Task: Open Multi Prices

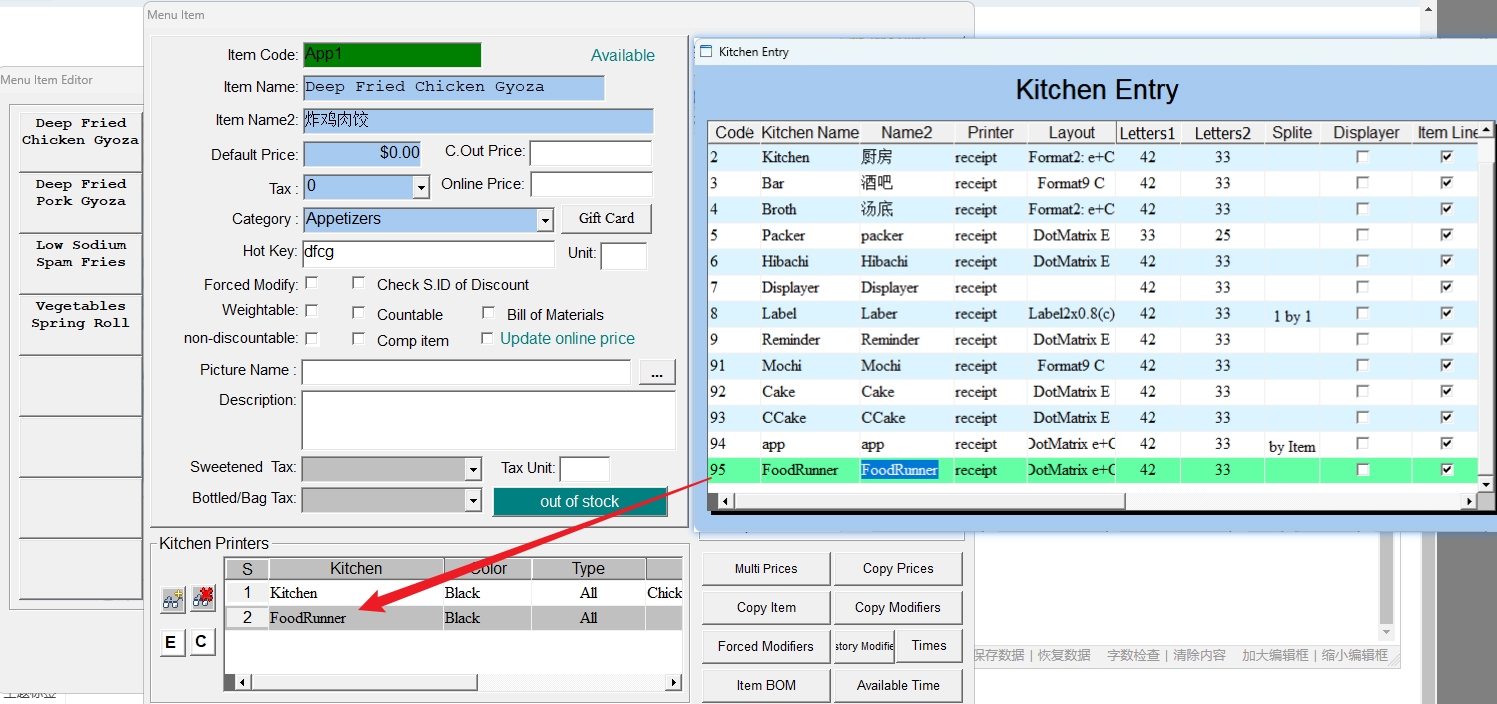Action: click(x=766, y=568)
